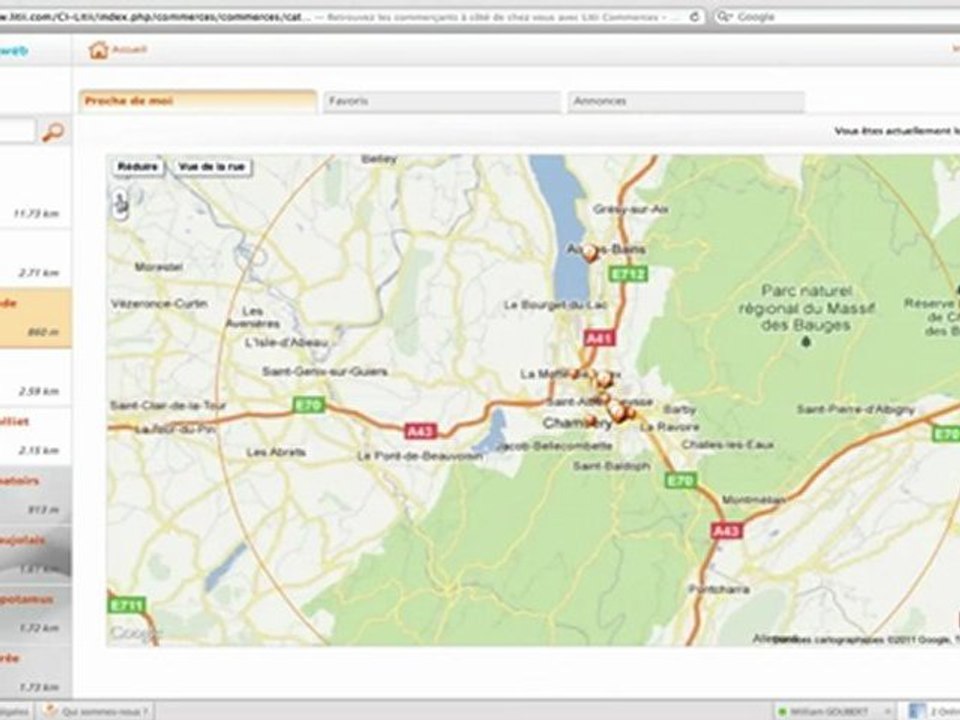Screen dimensions: 960x720
Task: Click the left sidebar search input
Action: pyautogui.click(x=17, y=131)
